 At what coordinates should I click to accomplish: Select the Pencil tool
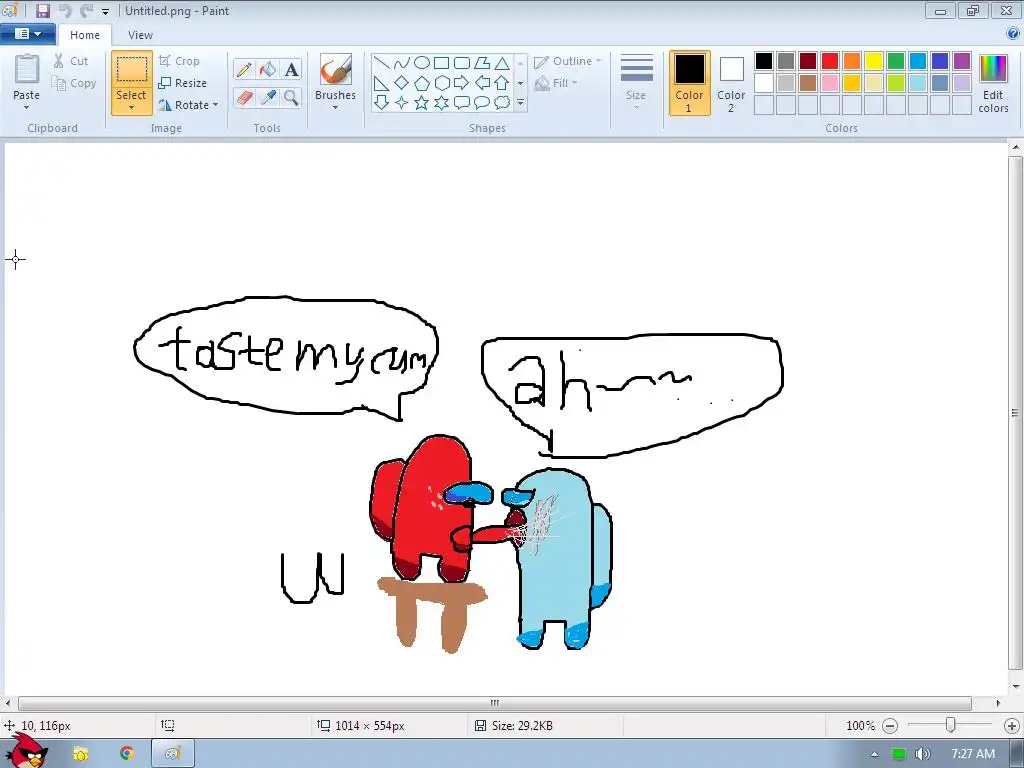(244, 69)
